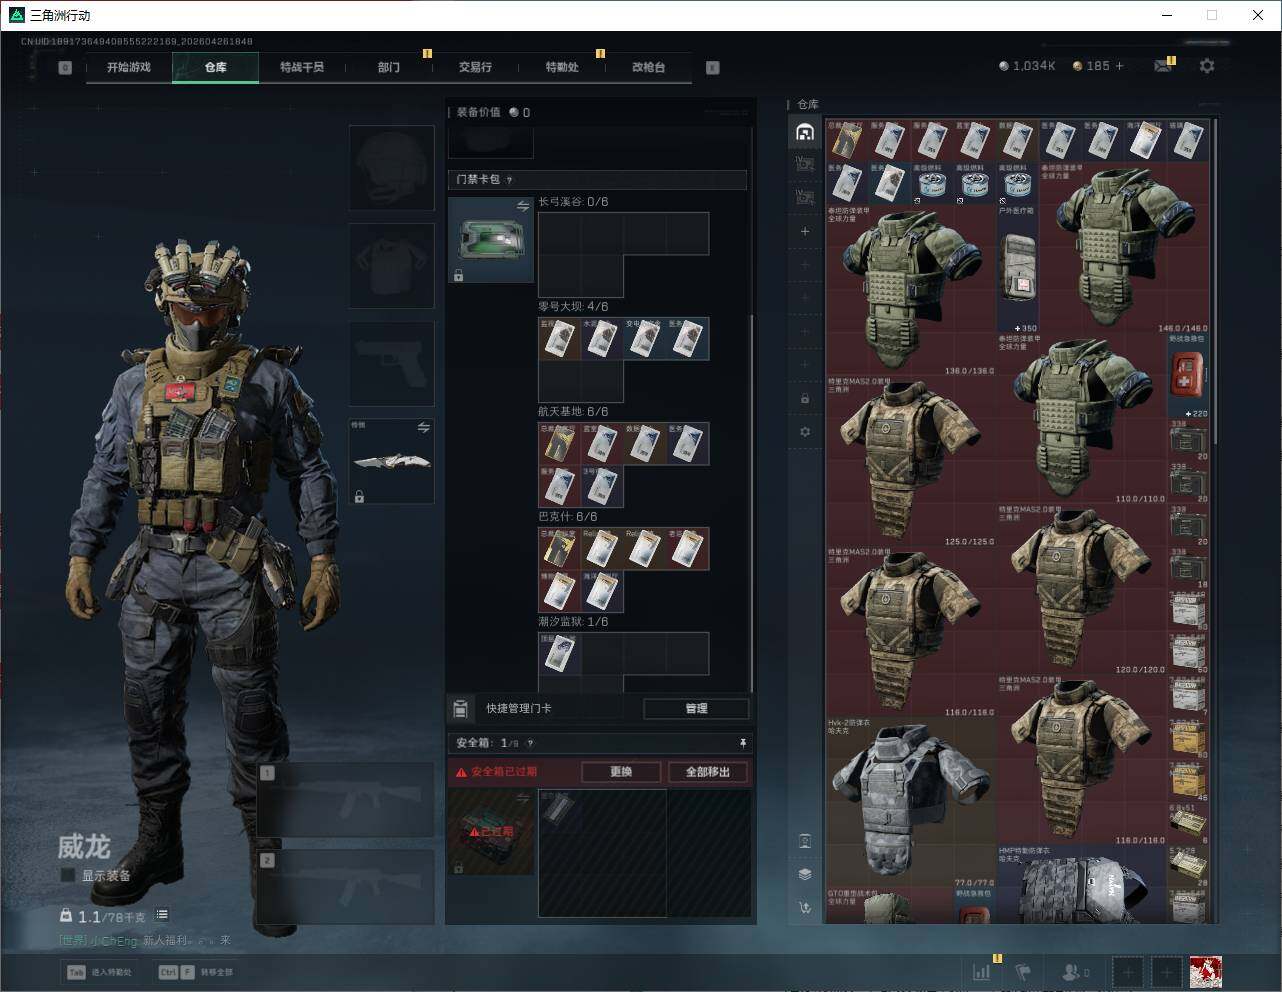Open the 部门 tab
Screen dimensions: 1282x992
point(389,67)
